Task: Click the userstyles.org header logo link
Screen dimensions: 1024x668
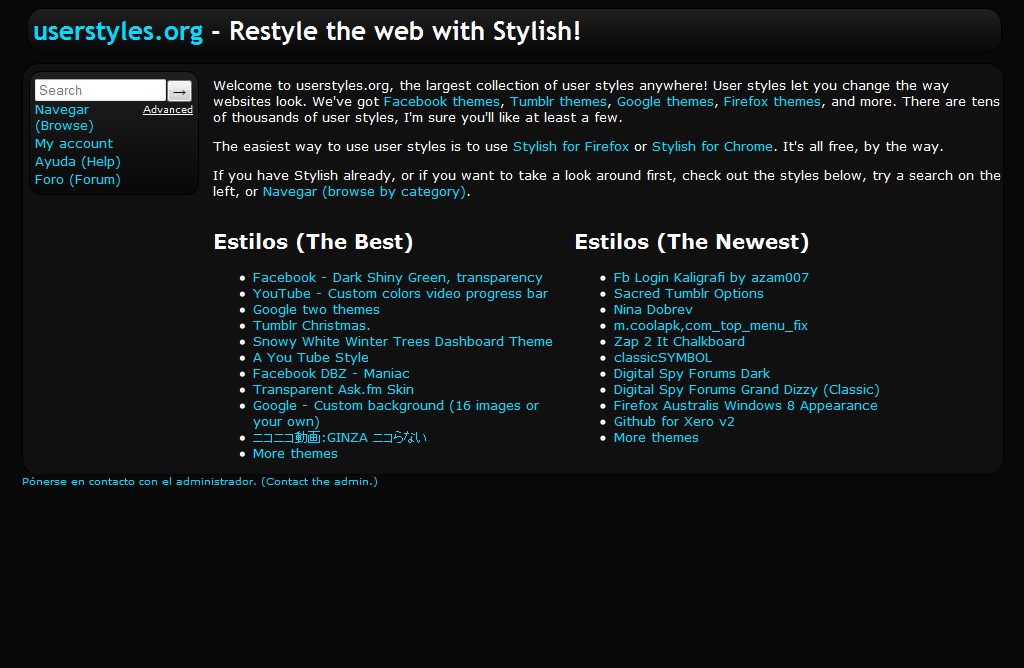Action: click(x=118, y=31)
